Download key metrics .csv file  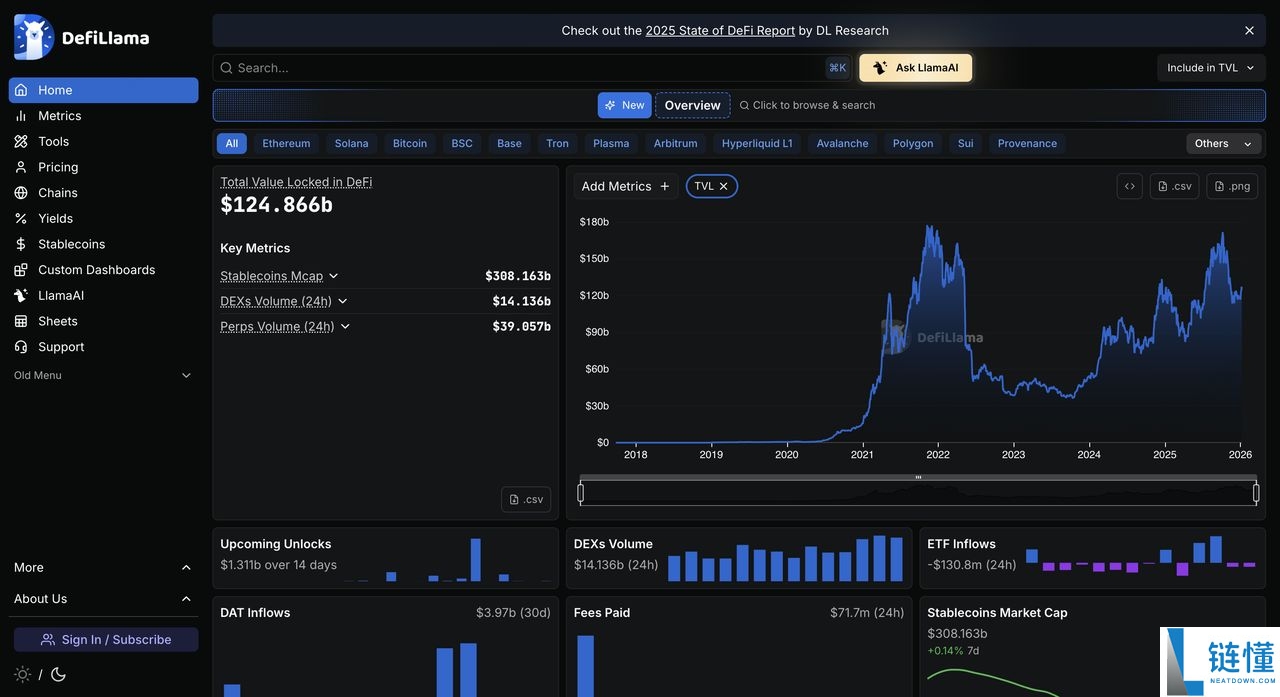point(526,499)
